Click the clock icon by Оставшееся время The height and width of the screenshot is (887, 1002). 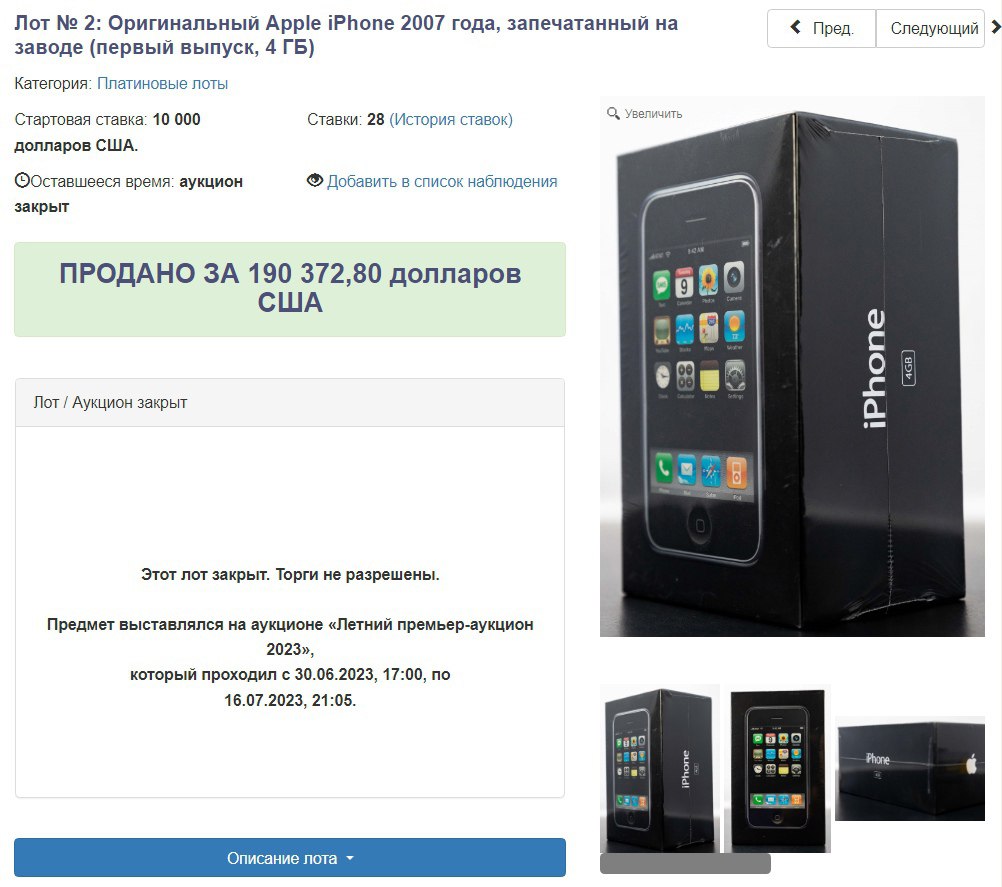click(22, 181)
